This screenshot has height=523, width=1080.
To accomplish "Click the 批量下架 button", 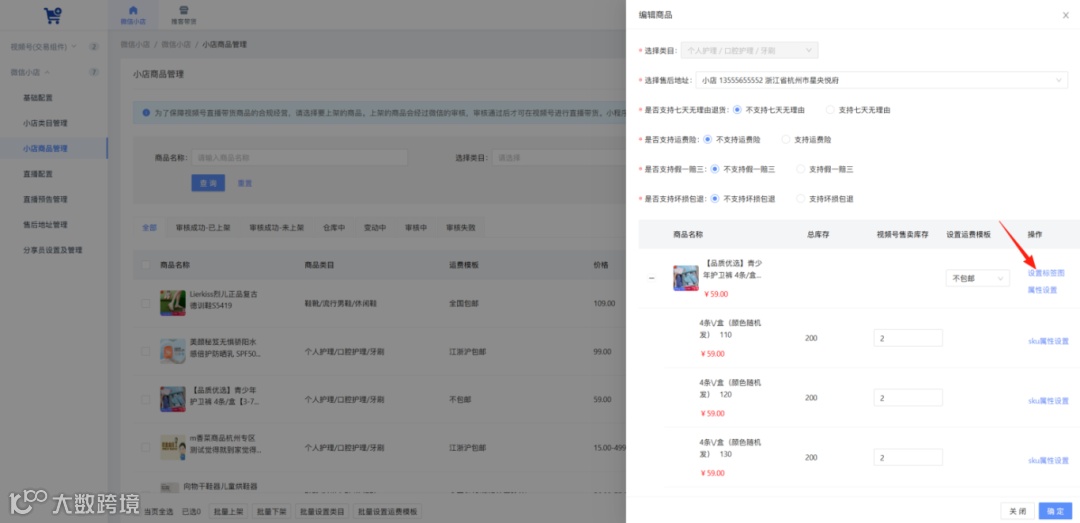I will [271, 511].
